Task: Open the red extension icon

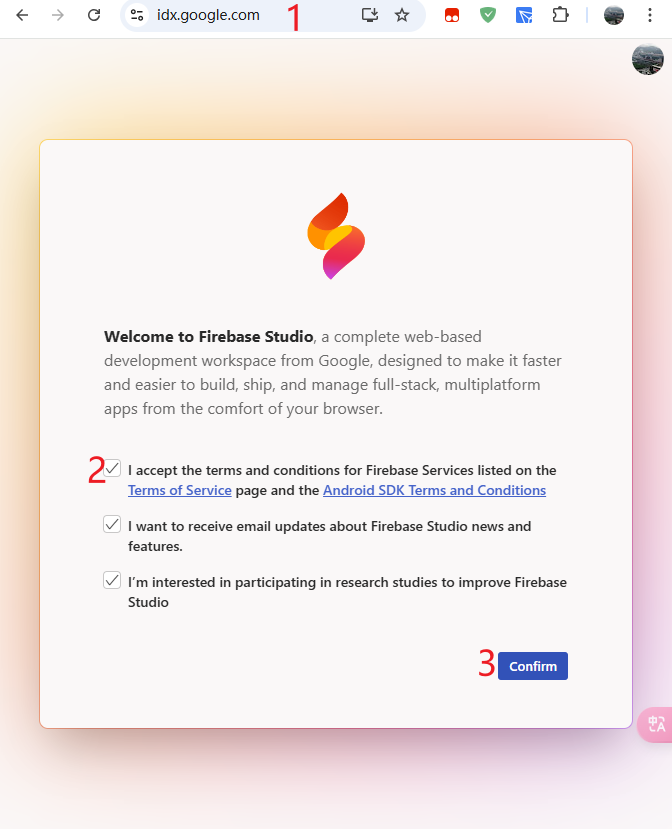Action: click(x=452, y=15)
